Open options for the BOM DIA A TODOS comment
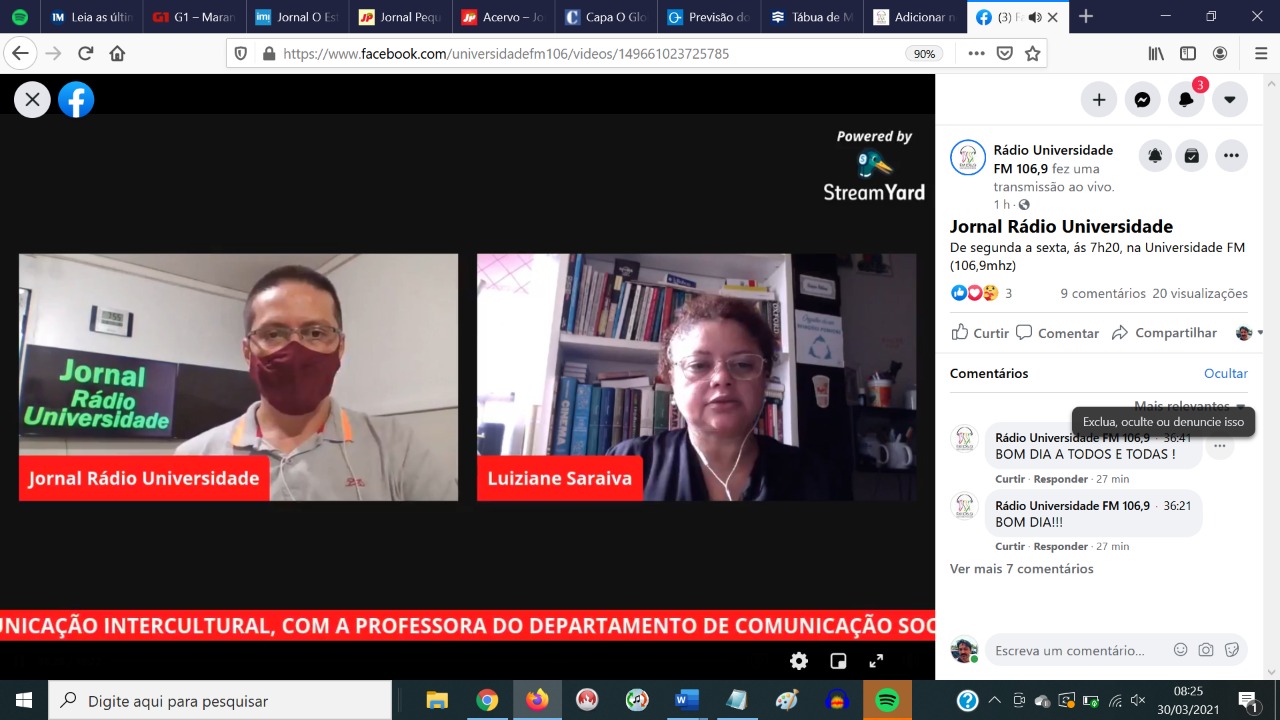This screenshot has height=720, width=1280. pyautogui.click(x=1219, y=446)
